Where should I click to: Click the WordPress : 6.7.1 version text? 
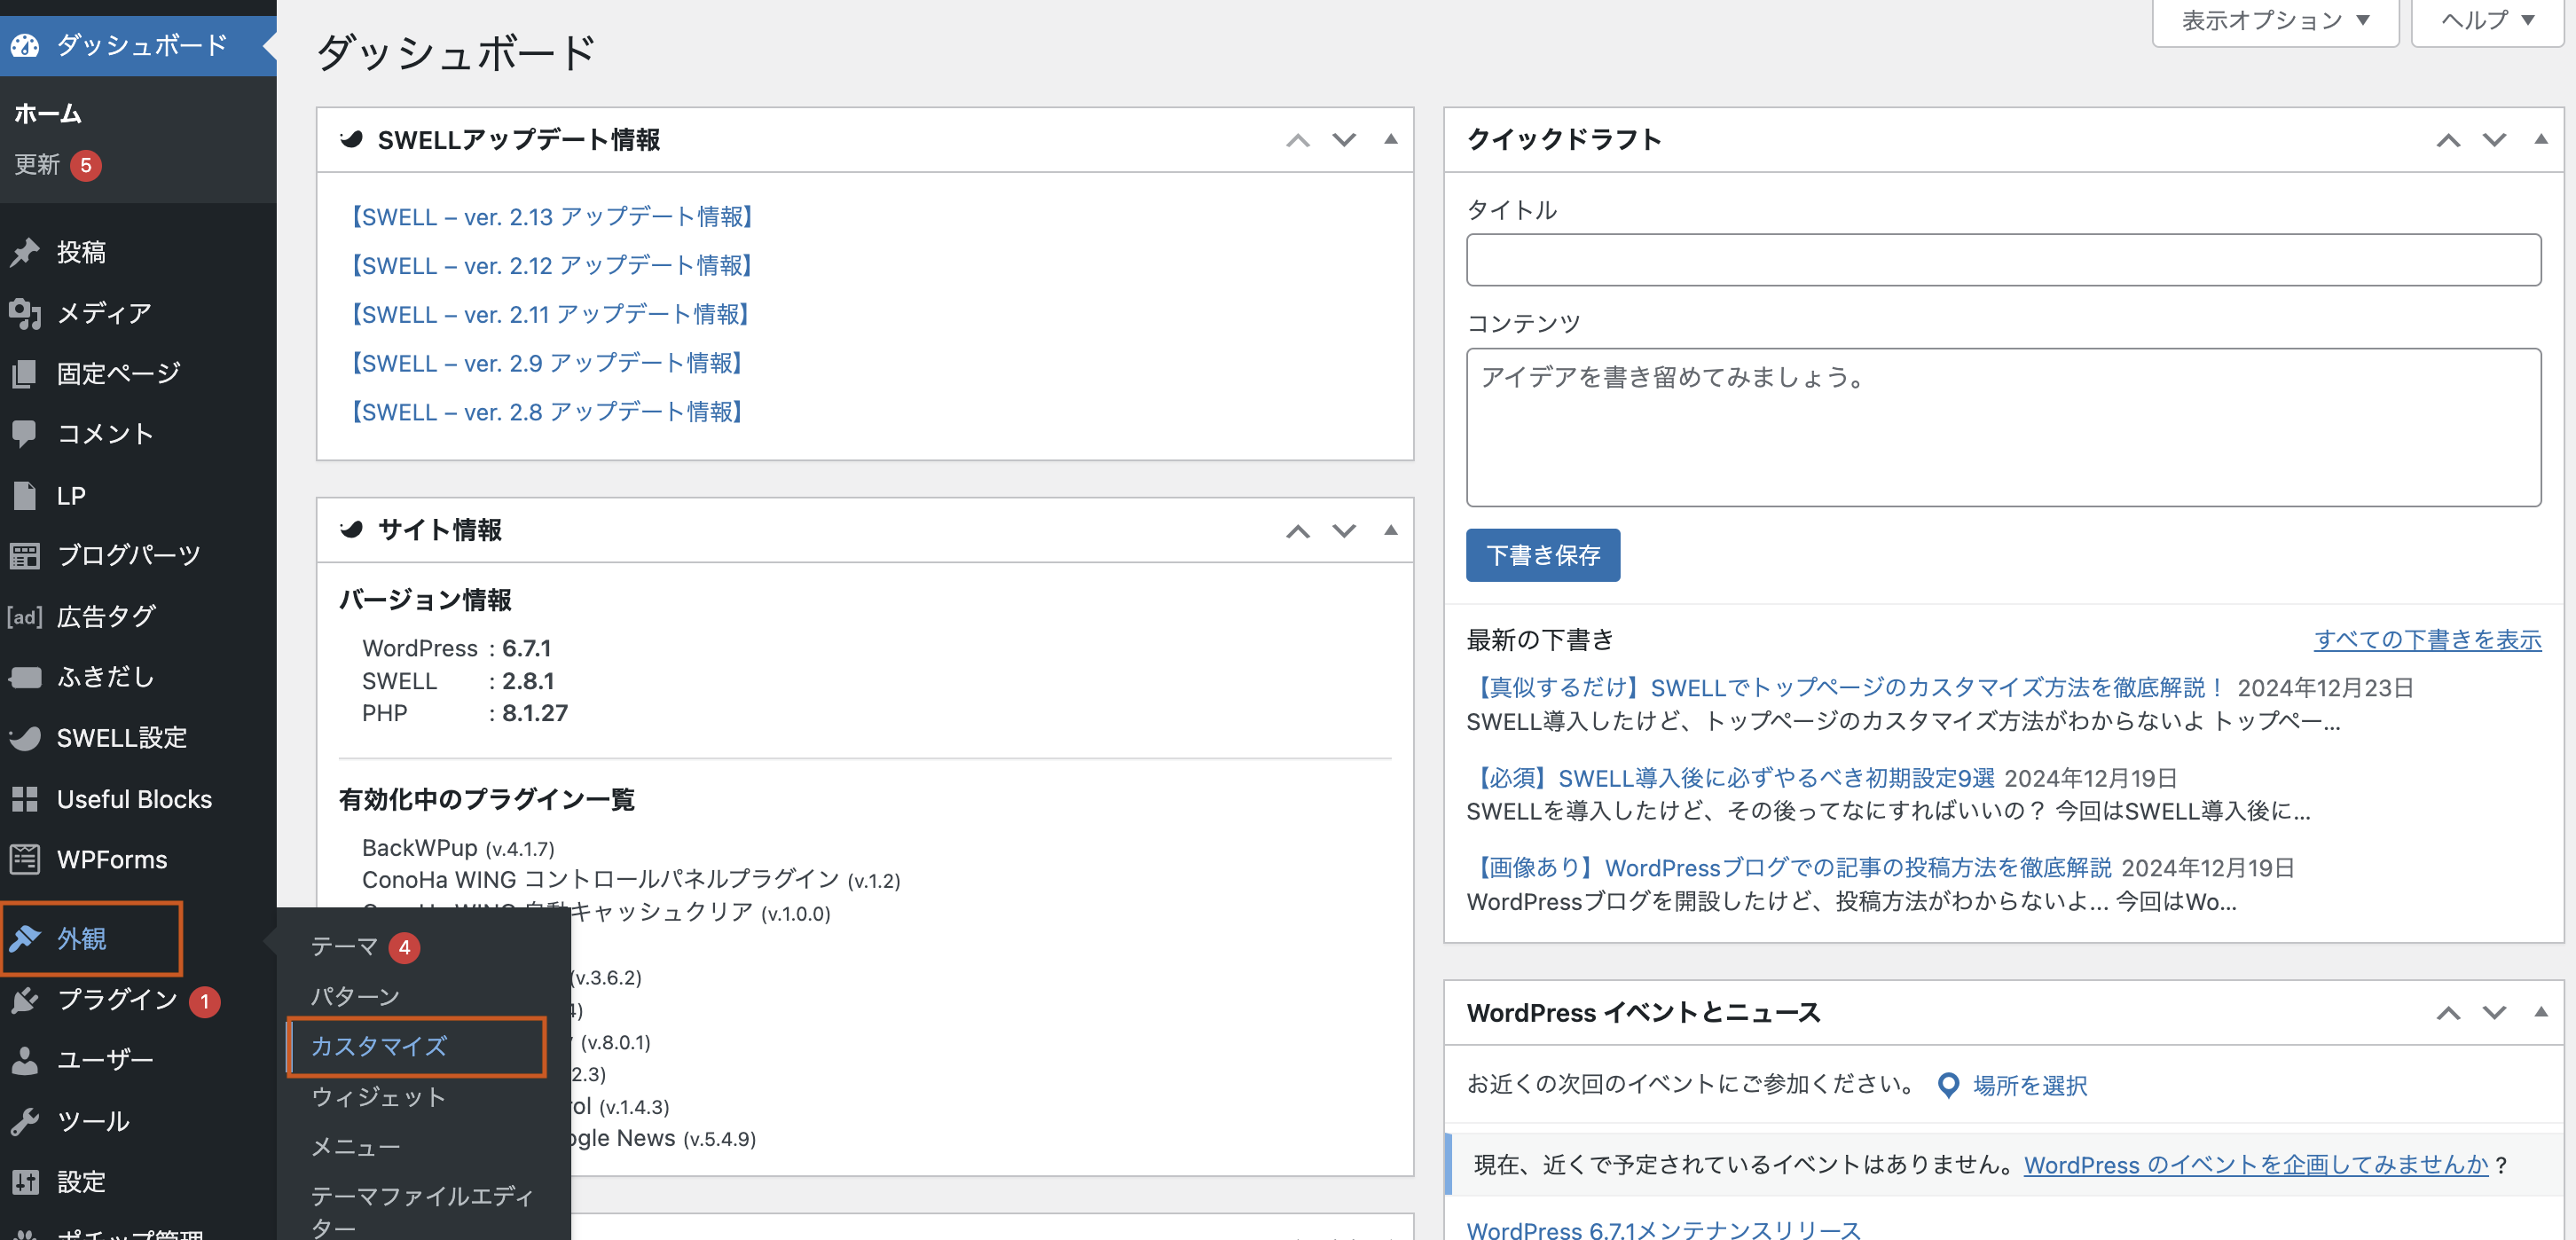point(457,648)
